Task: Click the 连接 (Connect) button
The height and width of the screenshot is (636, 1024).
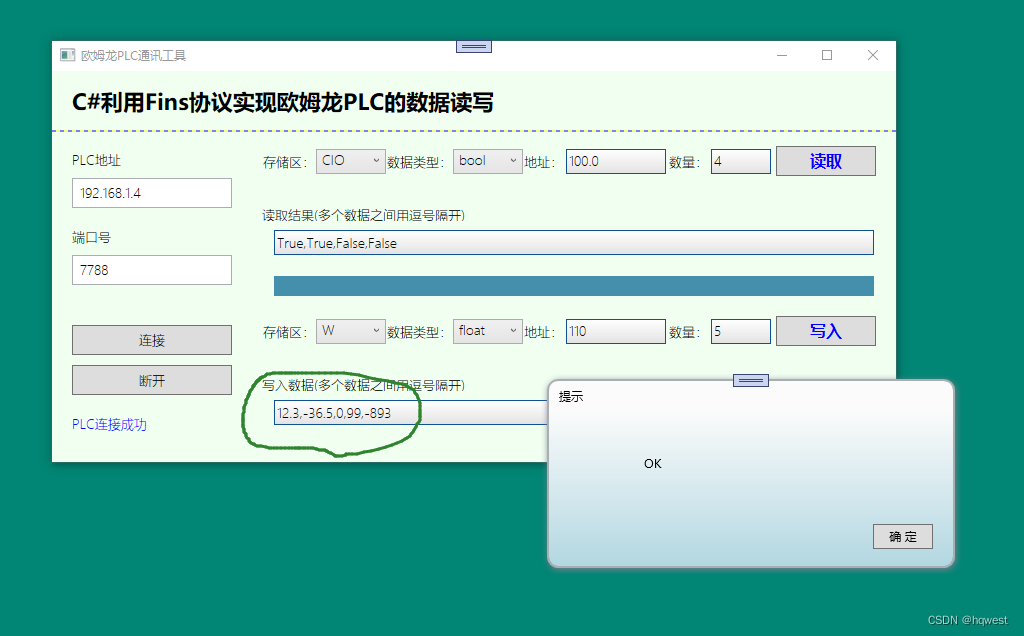Action: (x=152, y=340)
